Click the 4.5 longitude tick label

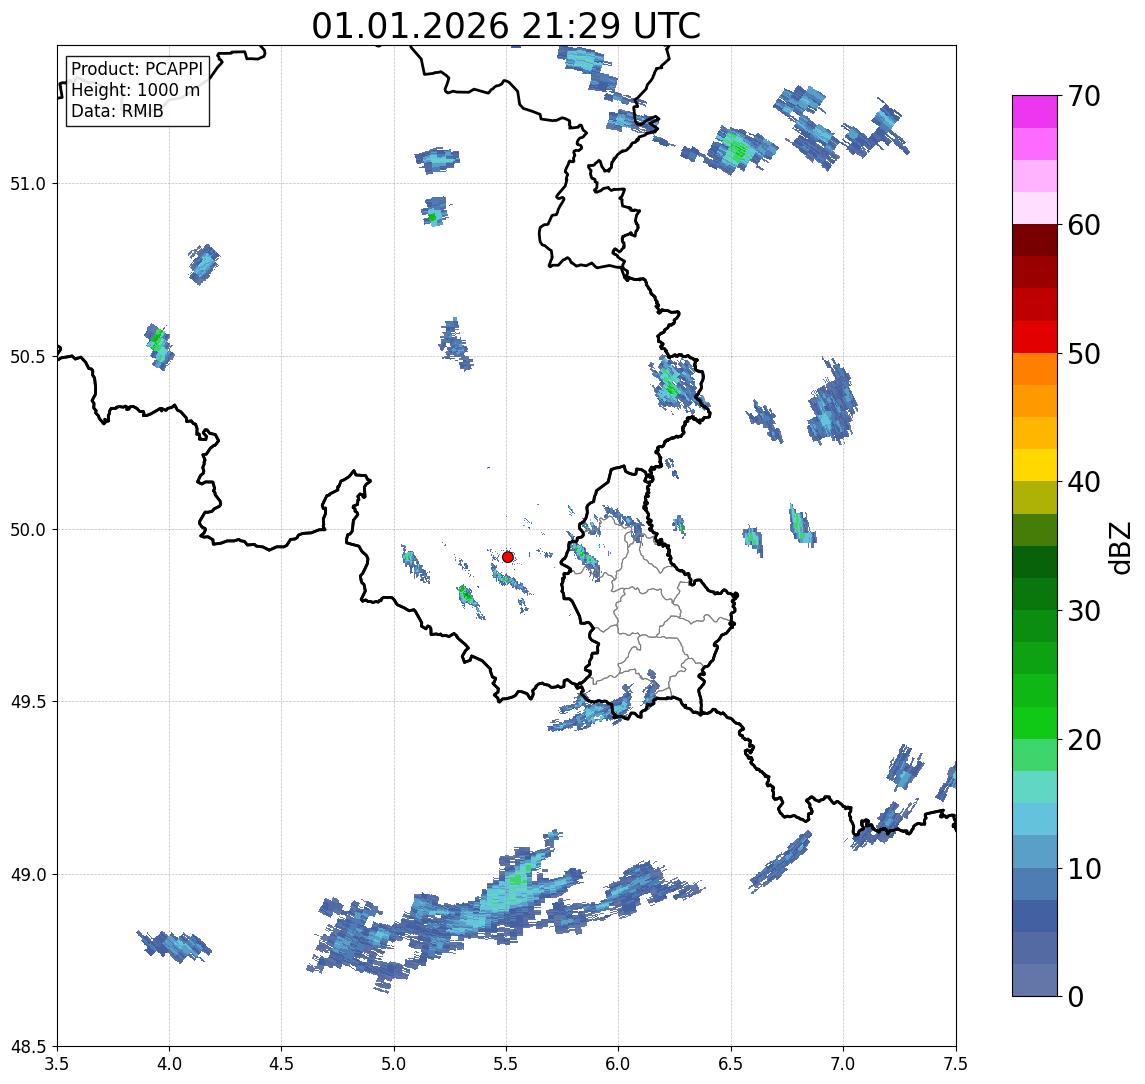pyautogui.click(x=281, y=1063)
